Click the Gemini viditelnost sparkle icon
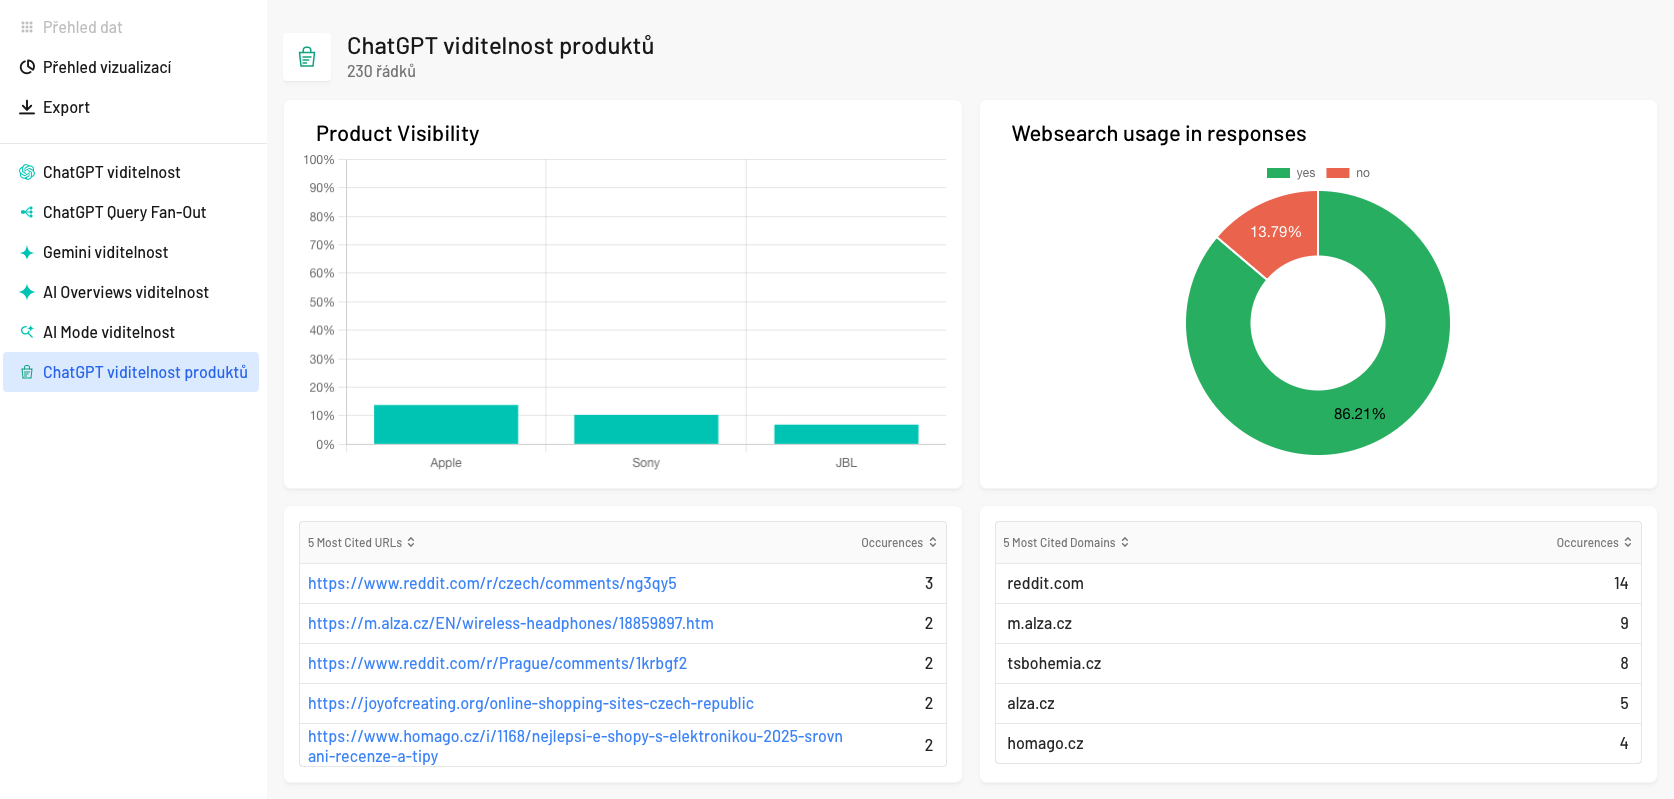The width and height of the screenshot is (1674, 799). 27,253
